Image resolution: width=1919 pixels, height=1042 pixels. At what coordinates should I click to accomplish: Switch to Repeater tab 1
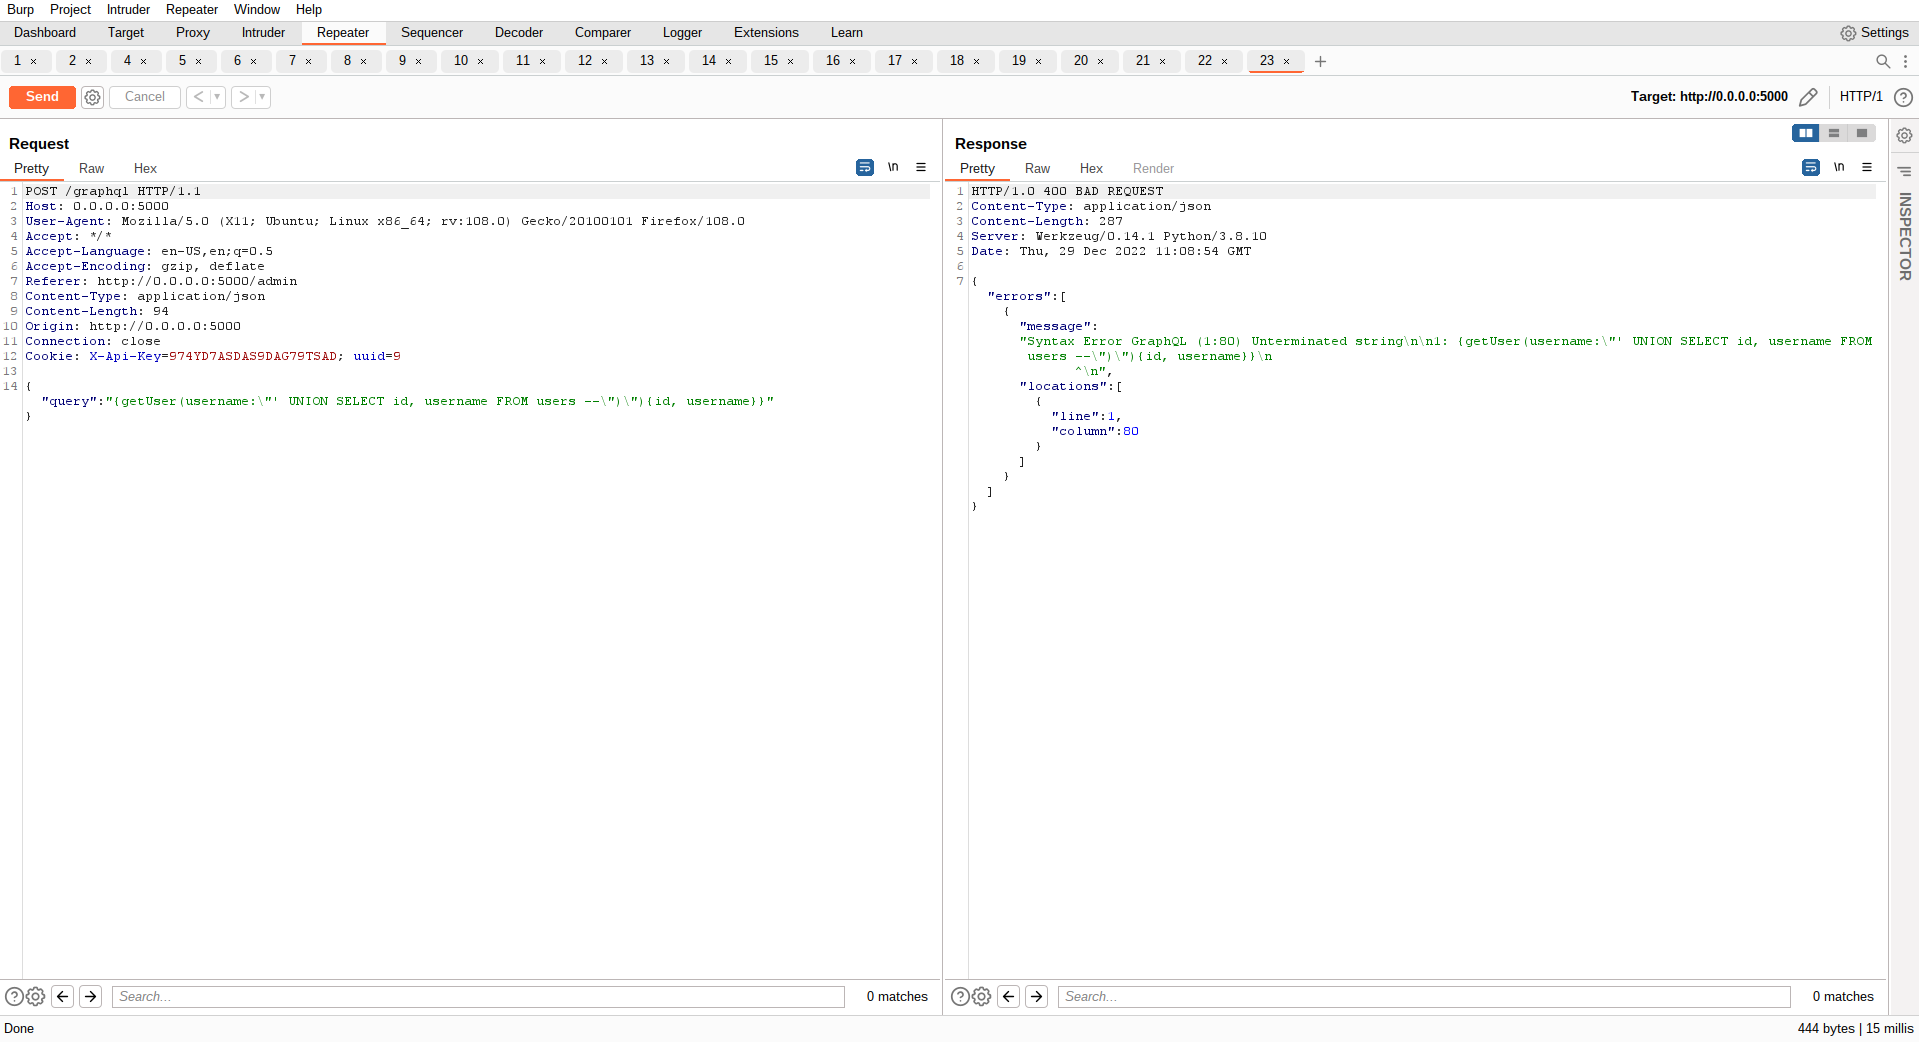[x=18, y=61]
